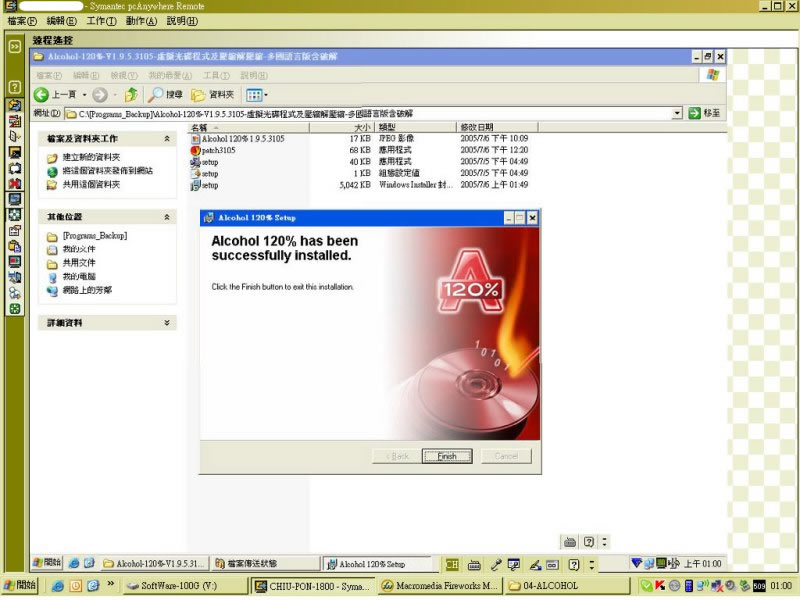Open 我的文件 from the other places list

click(x=79, y=249)
